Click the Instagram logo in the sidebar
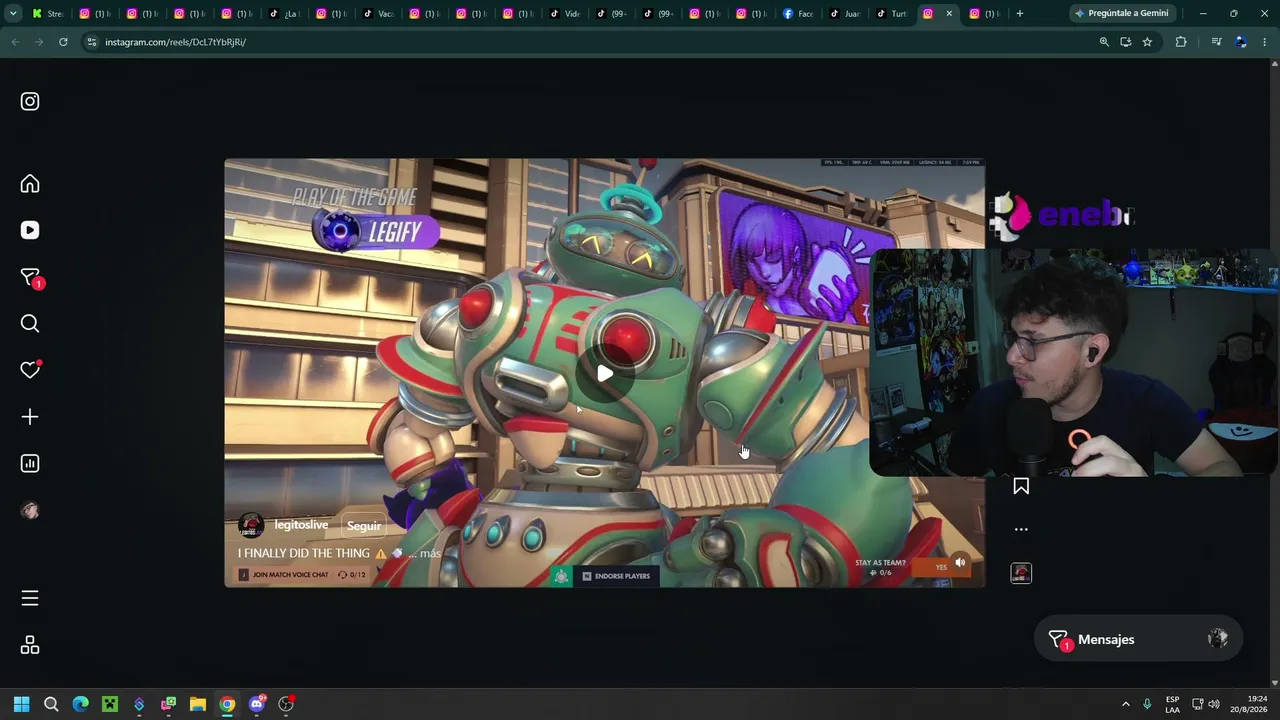Image resolution: width=1280 pixels, height=720 pixels. click(30, 101)
